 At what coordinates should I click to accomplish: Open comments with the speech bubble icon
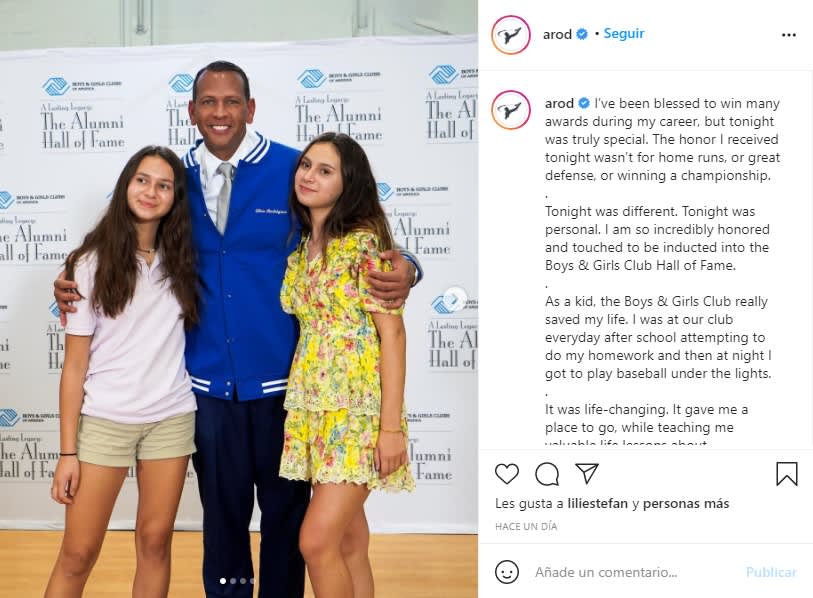tap(547, 474)
